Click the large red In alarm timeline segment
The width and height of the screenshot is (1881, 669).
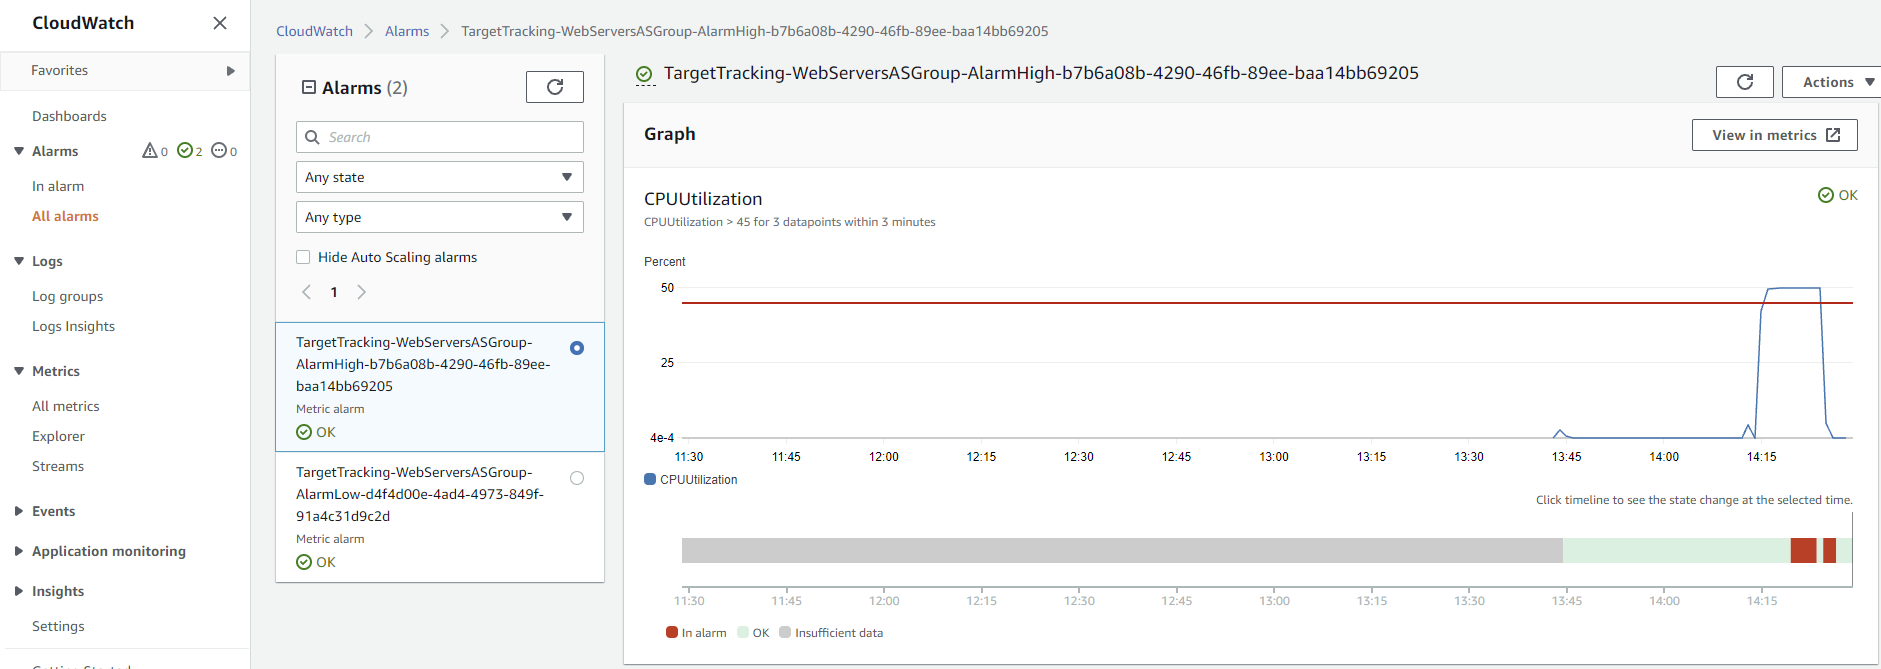coord(1803,550)
